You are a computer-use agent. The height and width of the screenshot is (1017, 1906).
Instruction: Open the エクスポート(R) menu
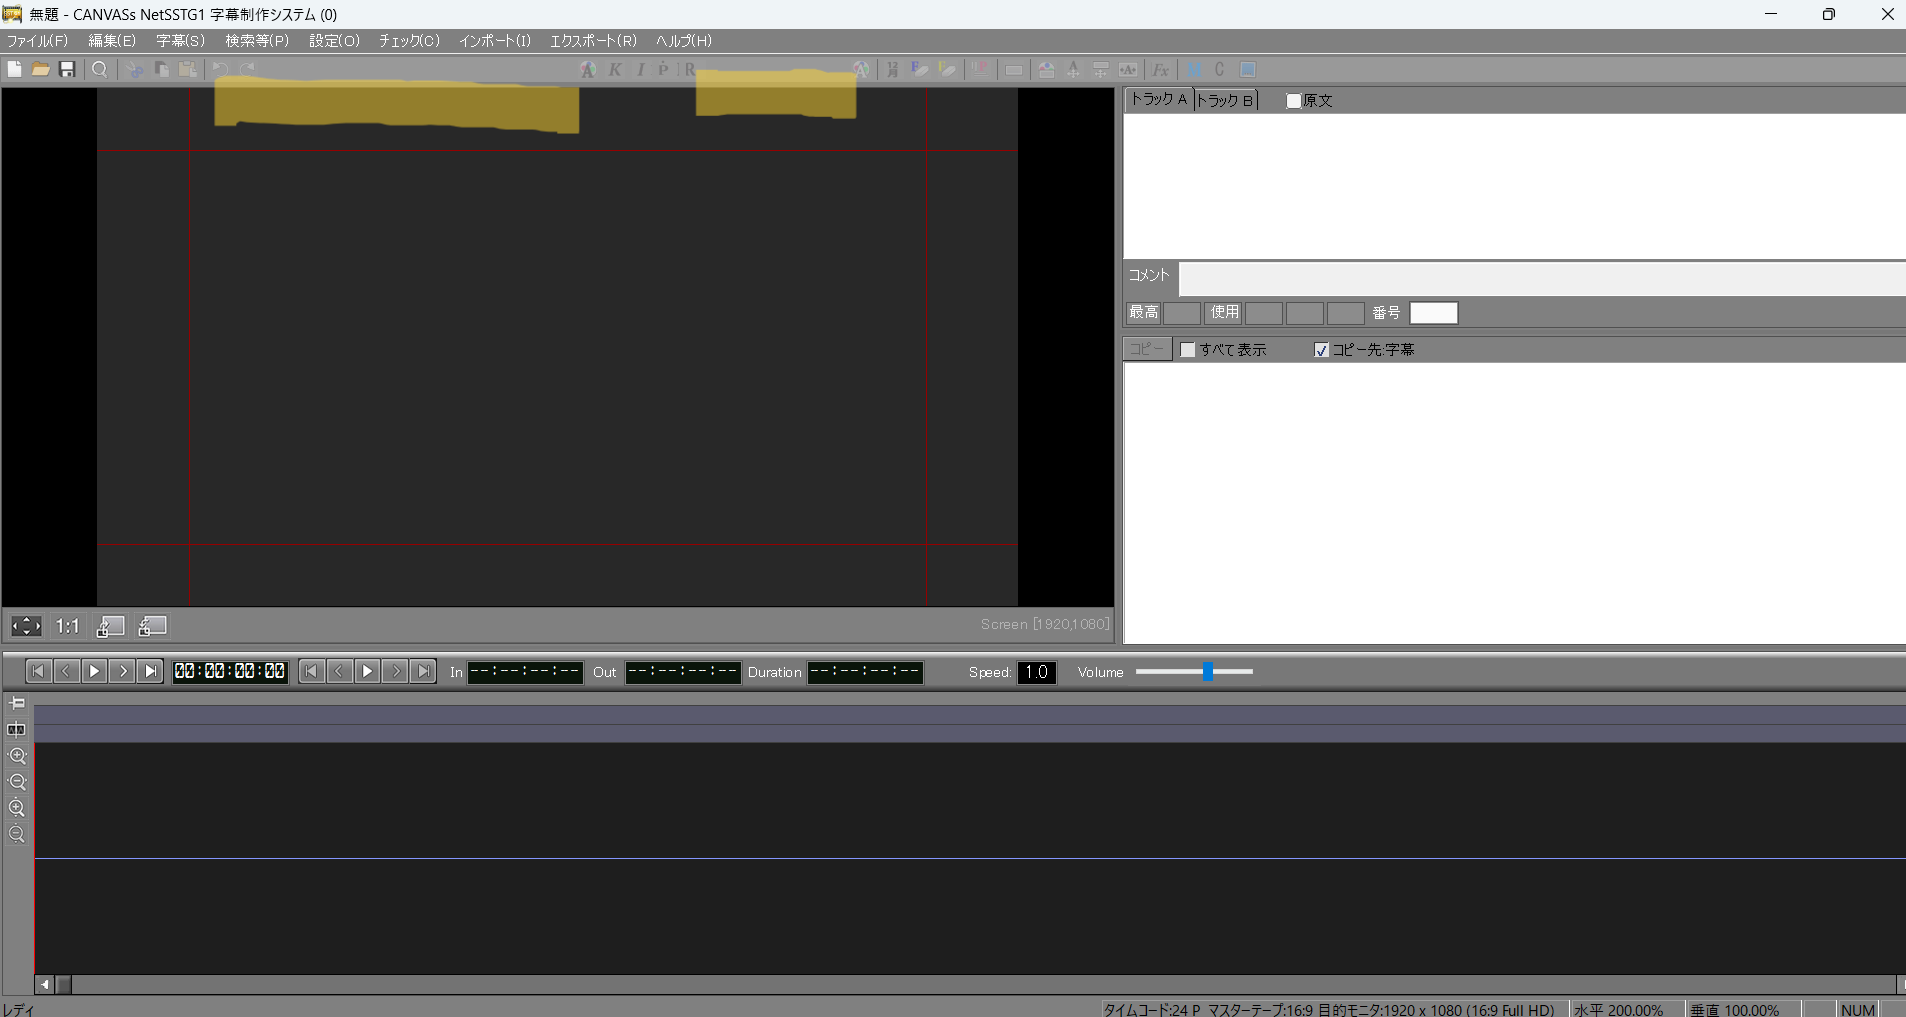pos(592,41)
